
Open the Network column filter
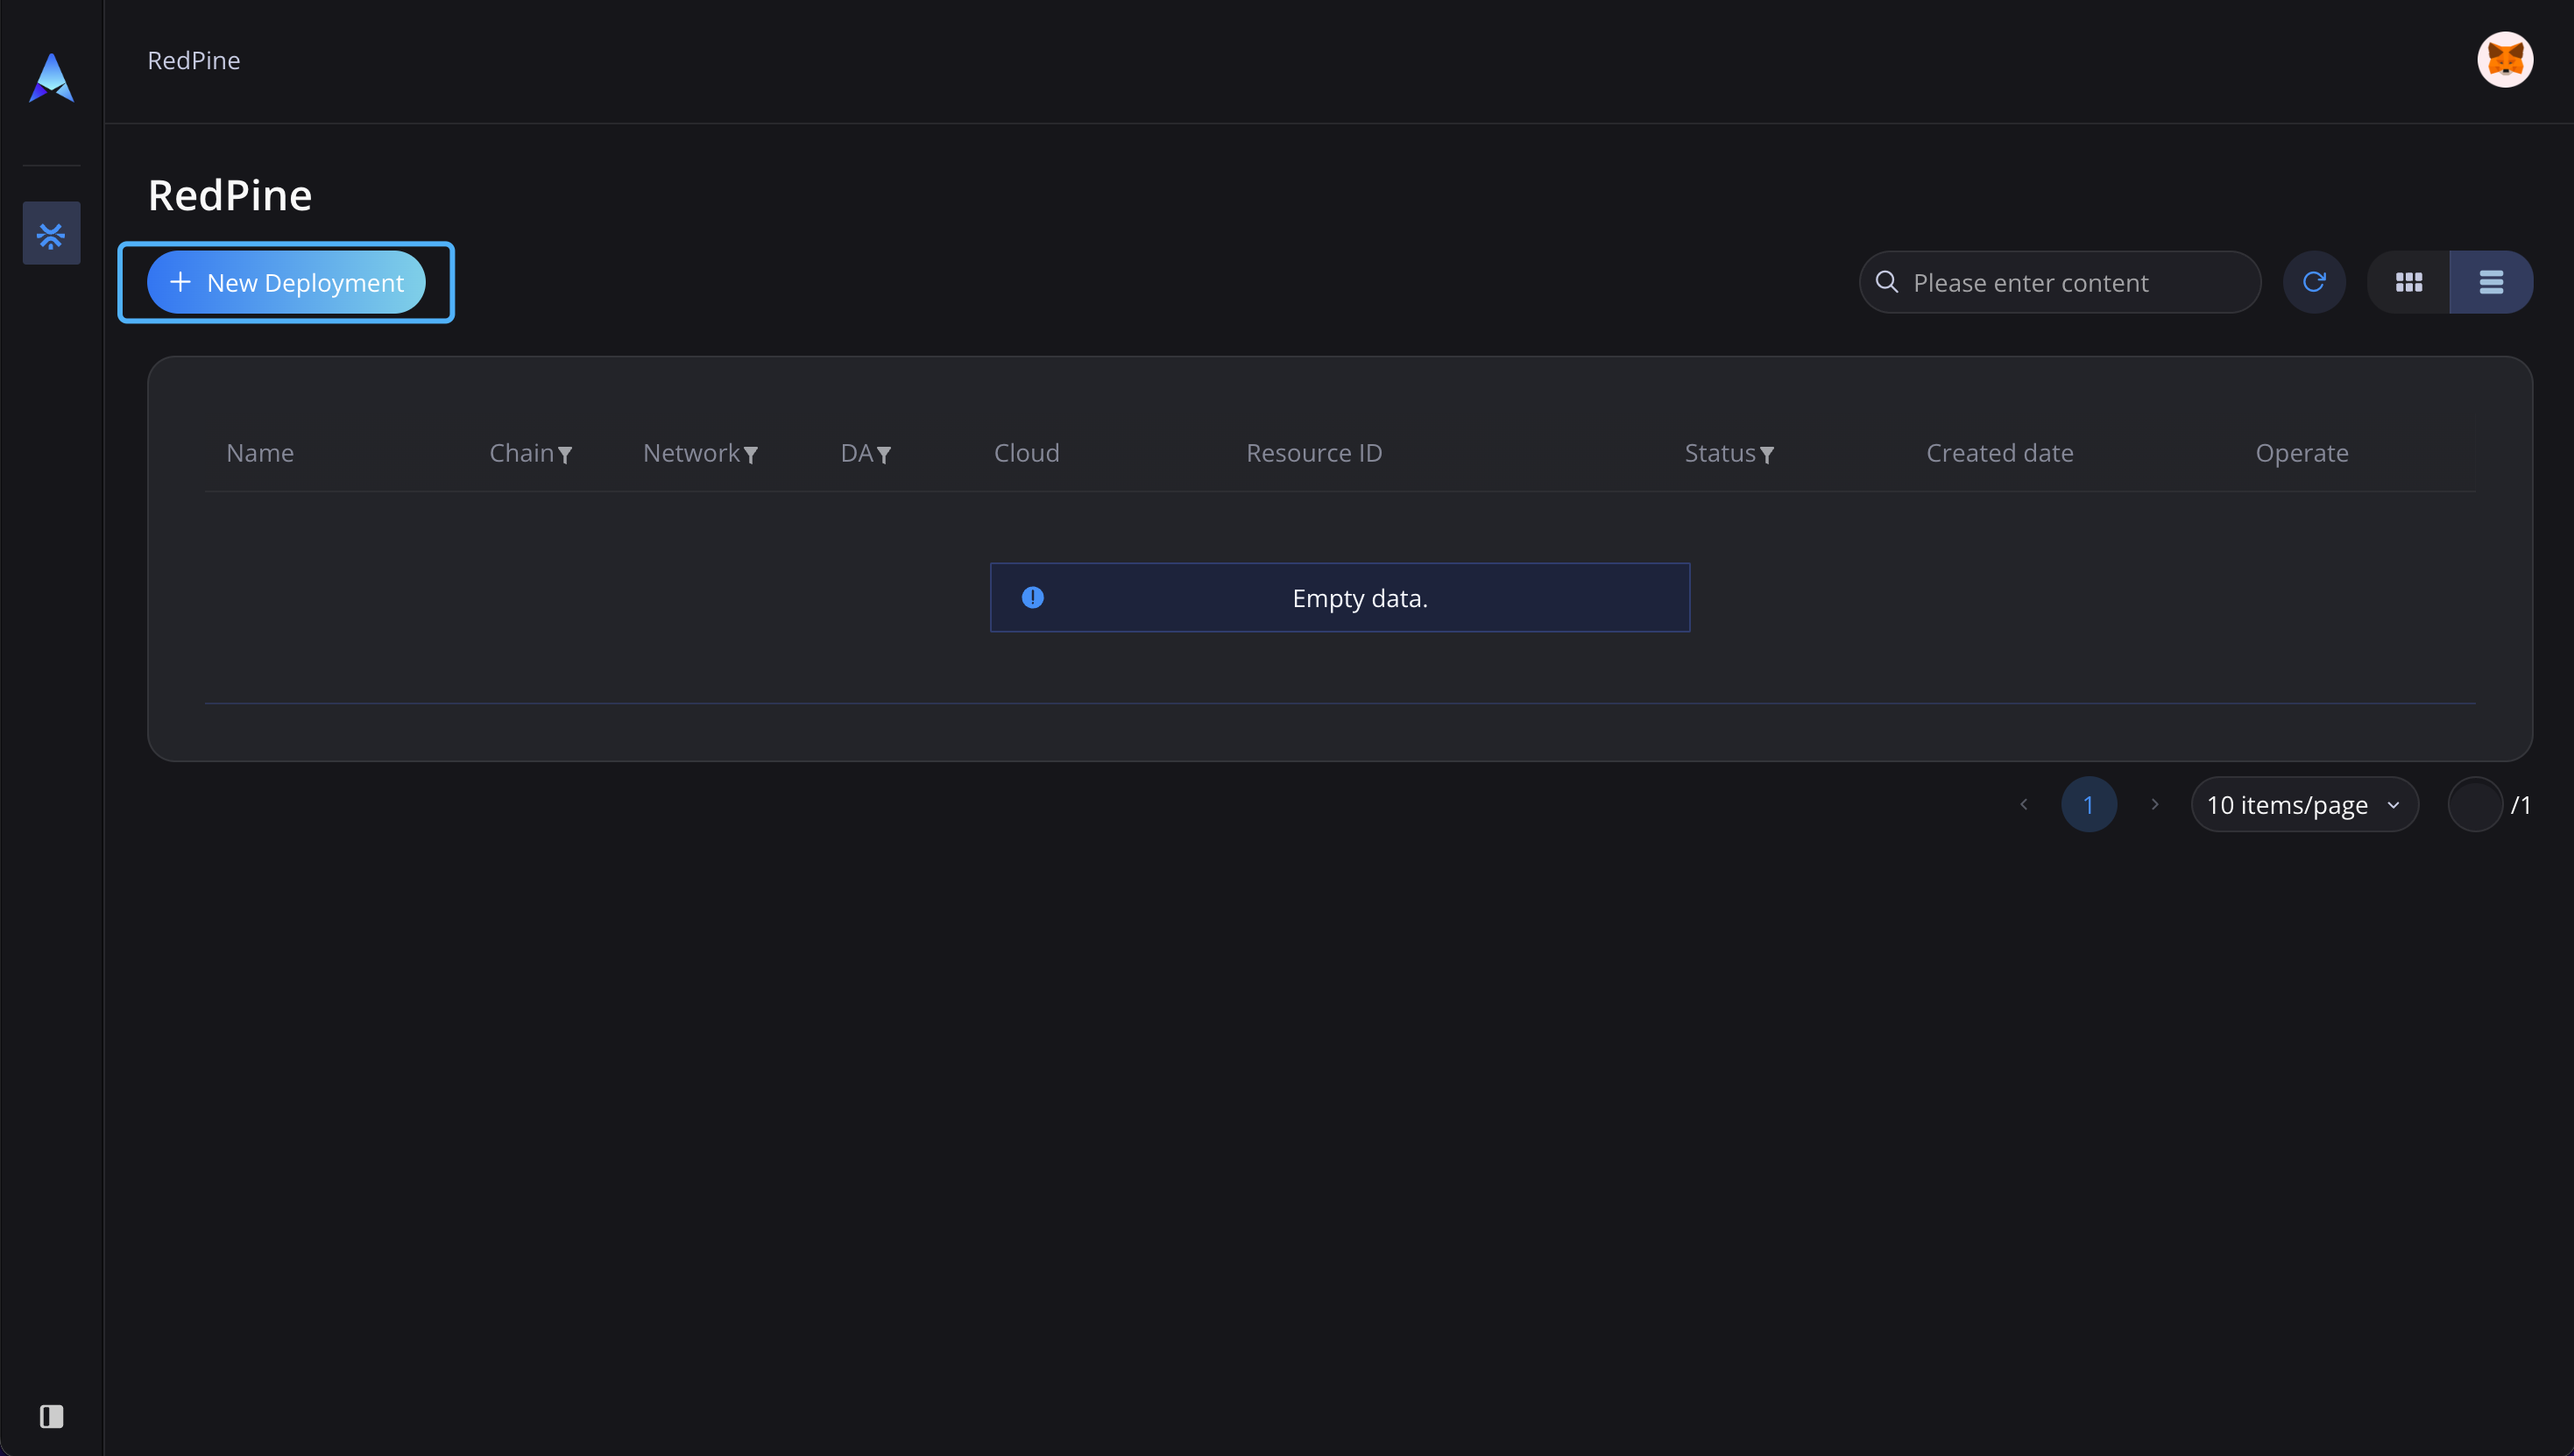[x=751, y=455]
